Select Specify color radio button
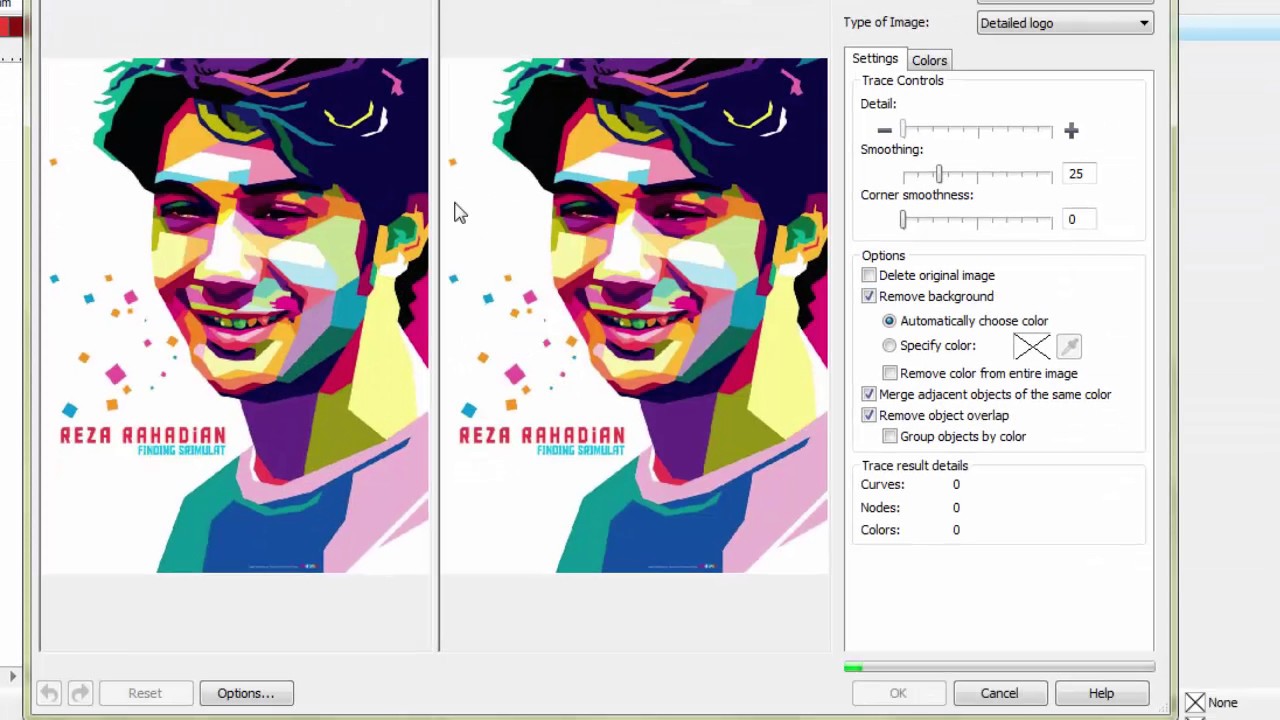This screenshot has width=1280, height=720. point(889,345)
